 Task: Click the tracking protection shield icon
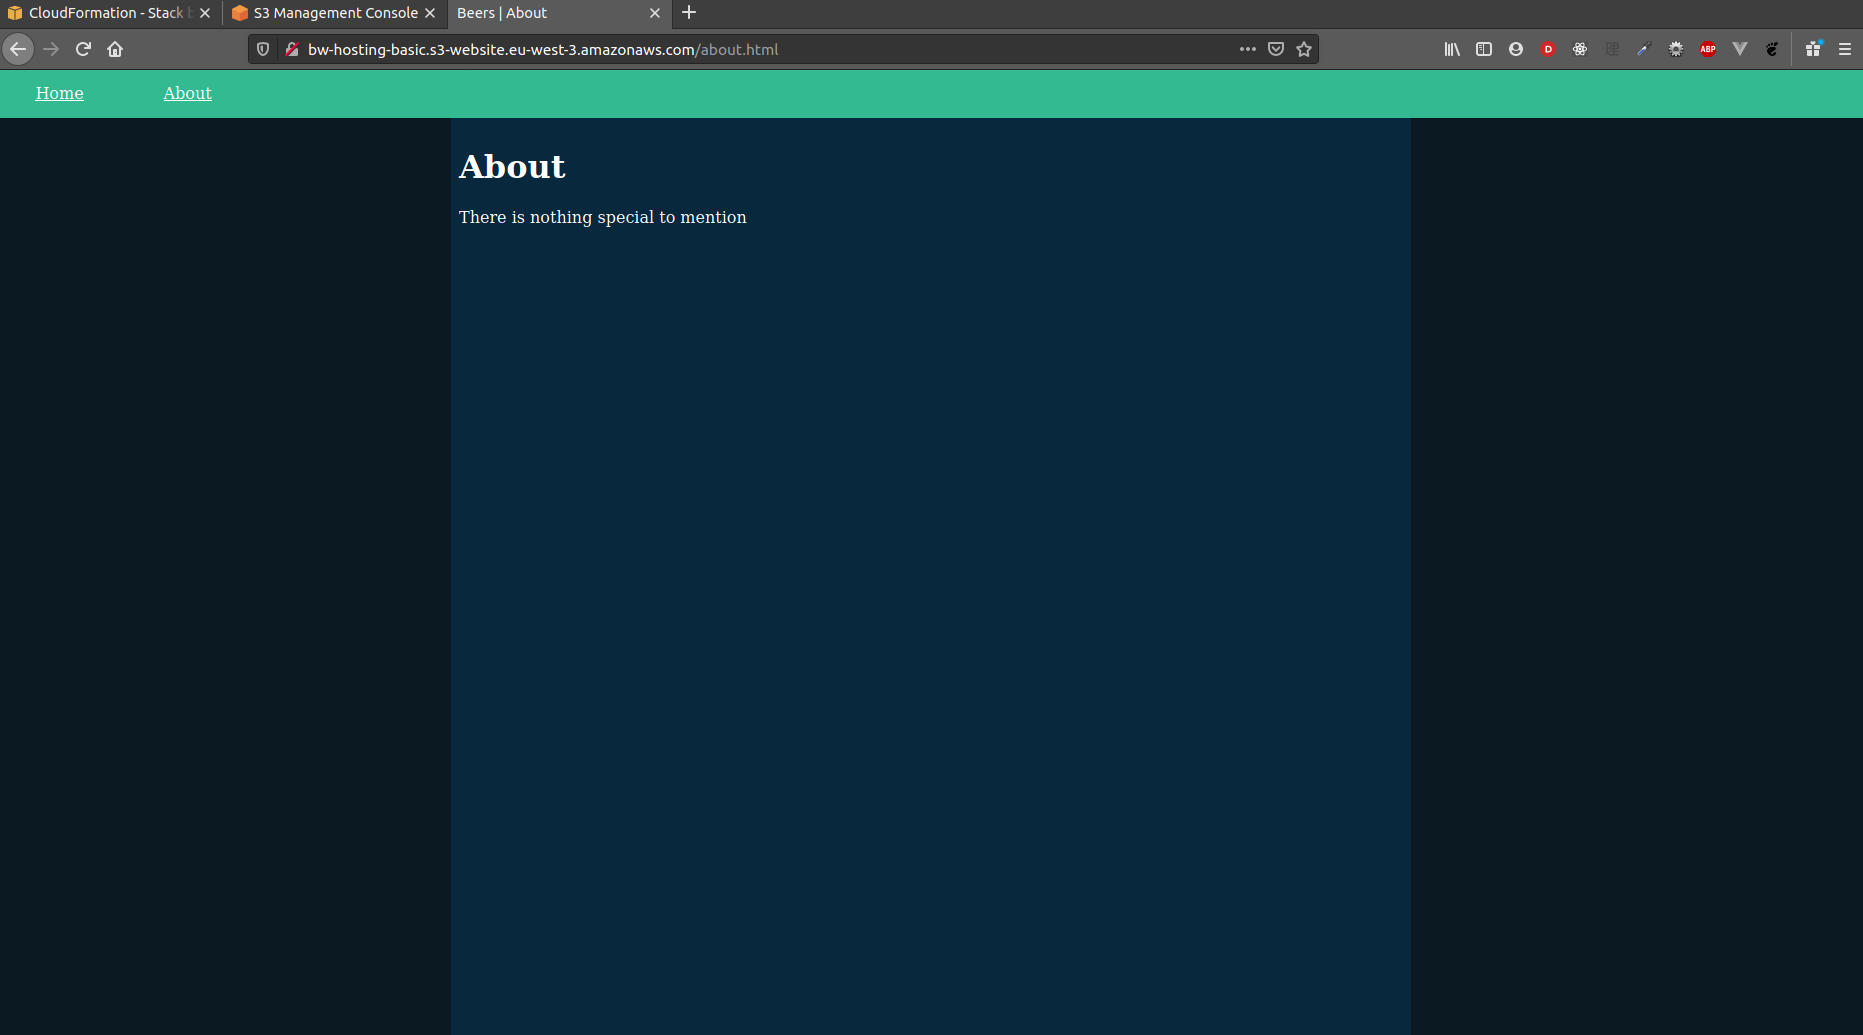click(x=262, y=49)
